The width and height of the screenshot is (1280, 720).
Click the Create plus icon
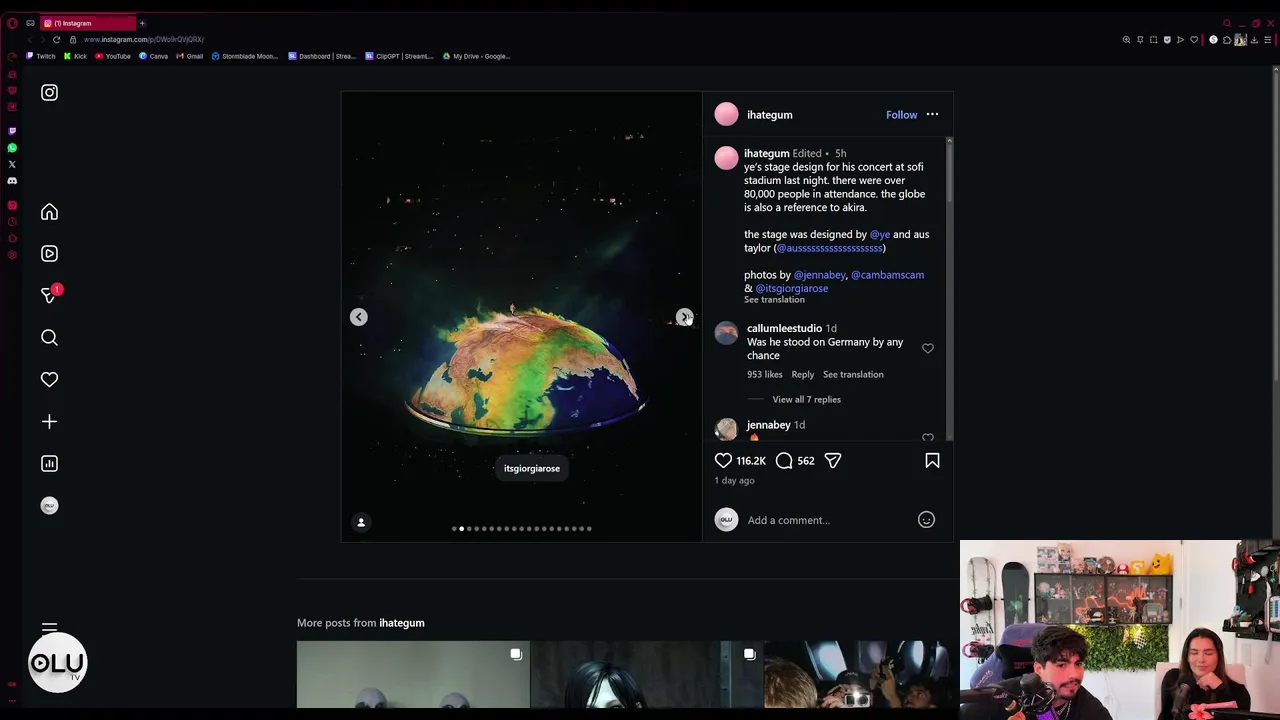pos(49,422)
